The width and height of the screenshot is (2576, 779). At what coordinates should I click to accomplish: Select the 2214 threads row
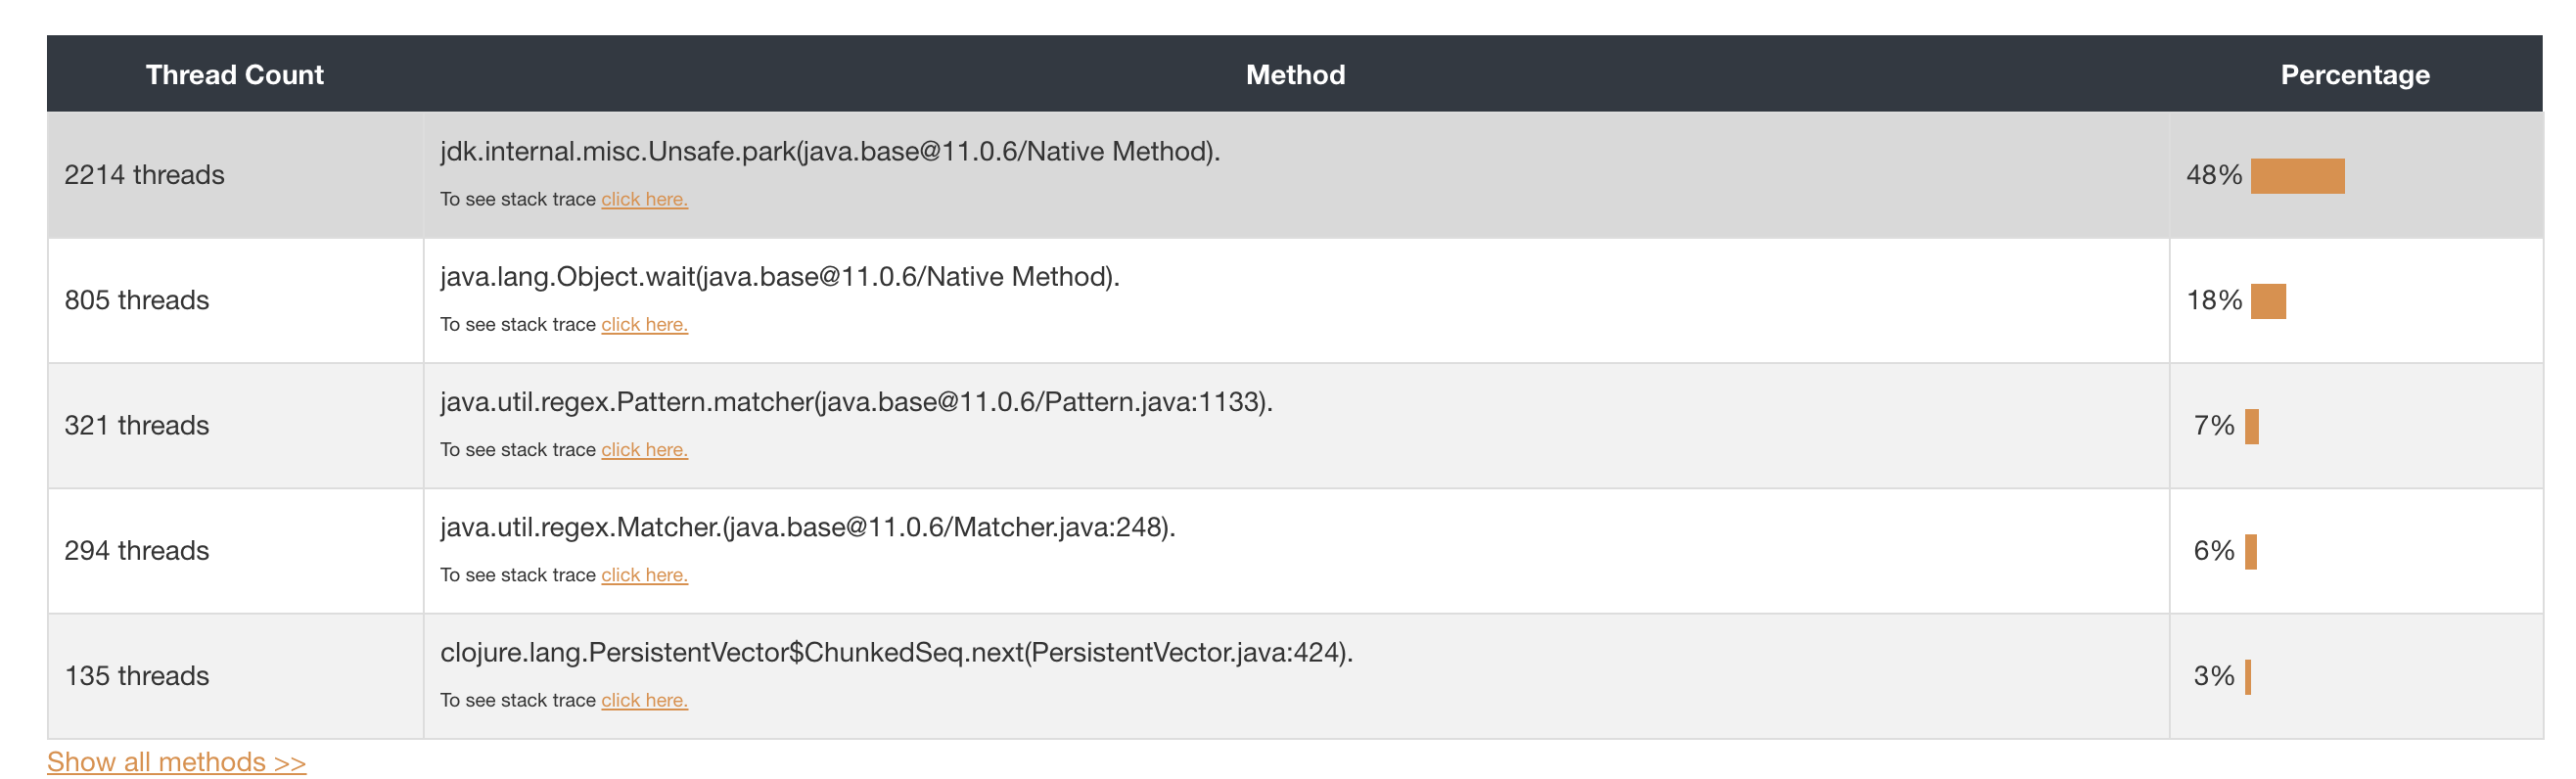click(145, 173)
